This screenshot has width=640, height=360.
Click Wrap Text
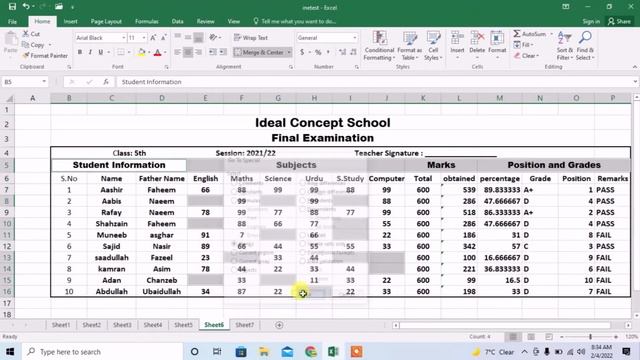251,38
